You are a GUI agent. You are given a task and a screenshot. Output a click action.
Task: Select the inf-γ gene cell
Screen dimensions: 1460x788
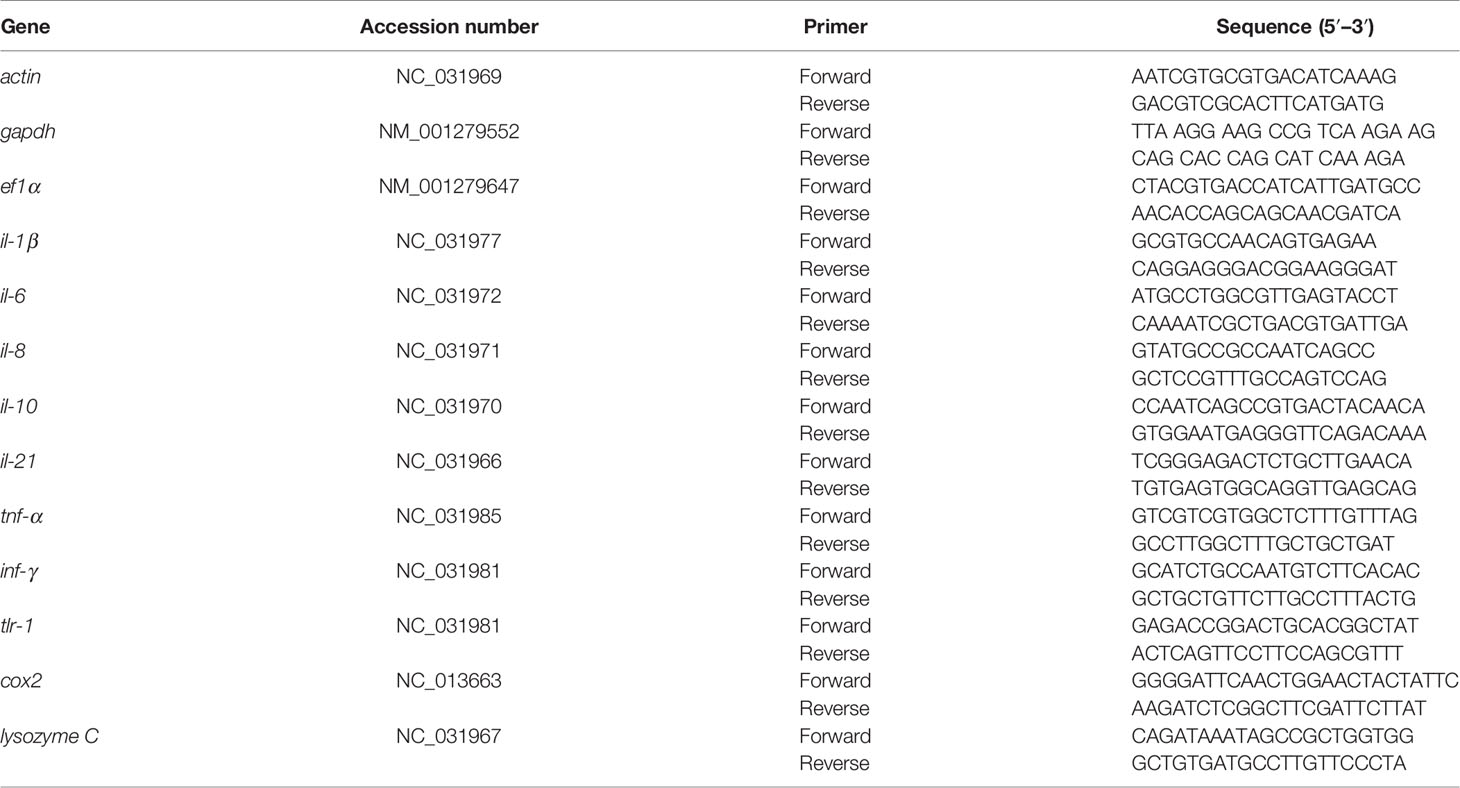(20, 572)
